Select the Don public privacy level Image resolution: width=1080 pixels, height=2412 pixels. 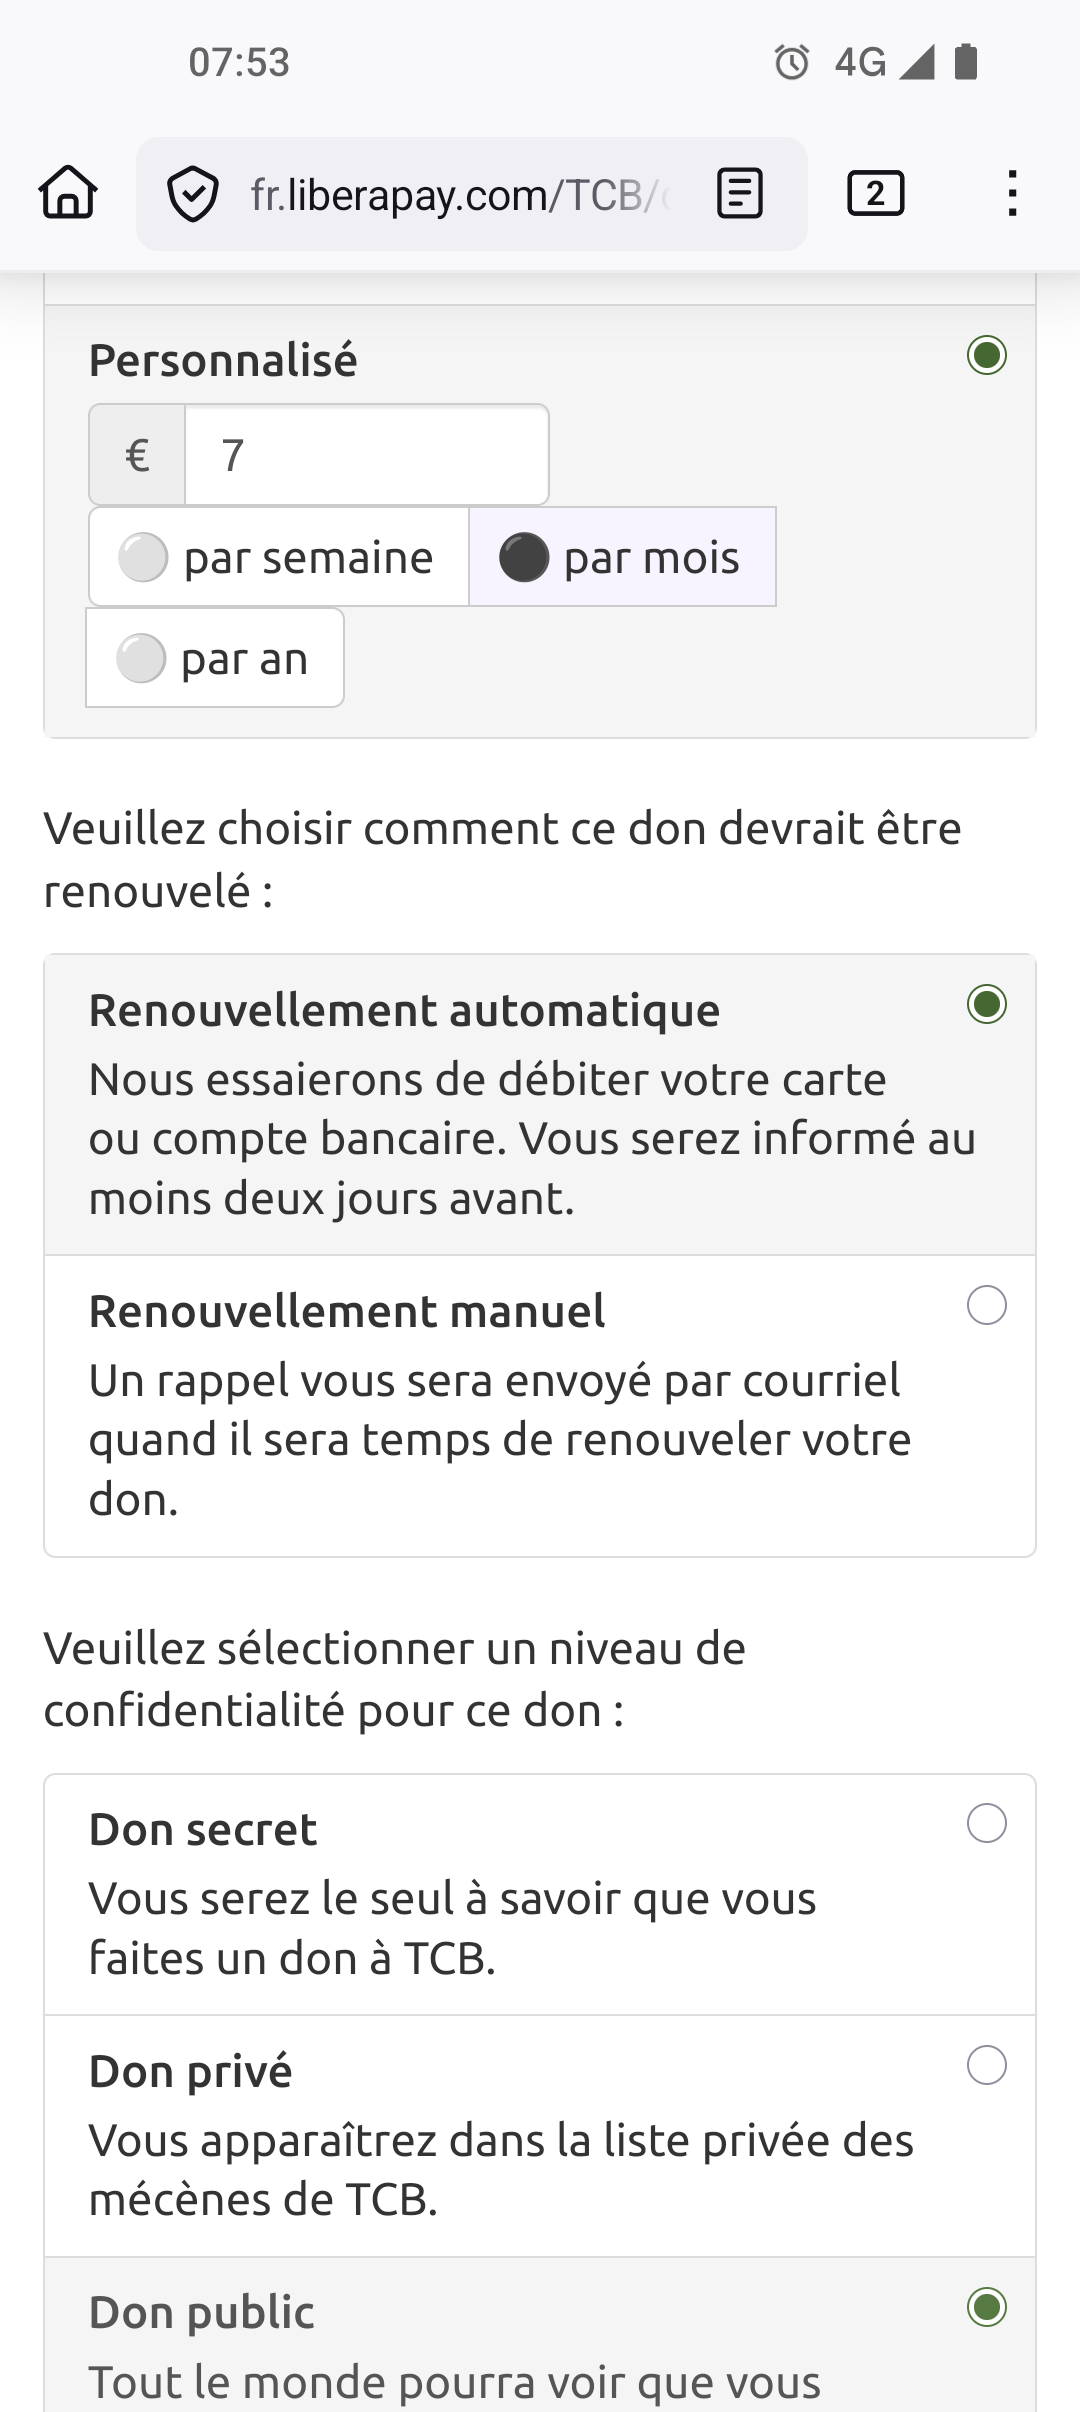tap(986, 2308)
